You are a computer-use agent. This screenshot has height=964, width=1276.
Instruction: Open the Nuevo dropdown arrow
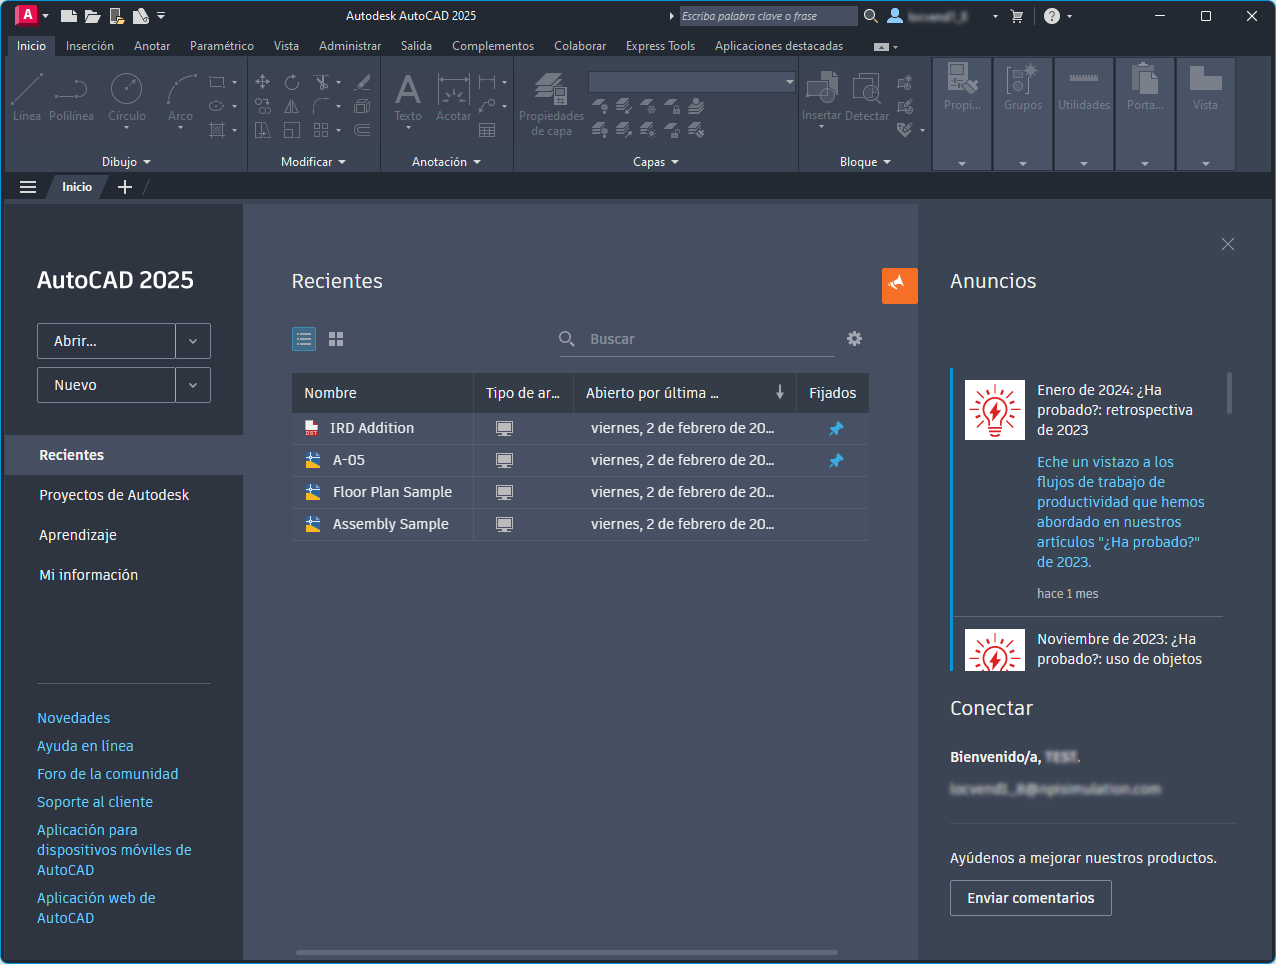tap(193, 385)
